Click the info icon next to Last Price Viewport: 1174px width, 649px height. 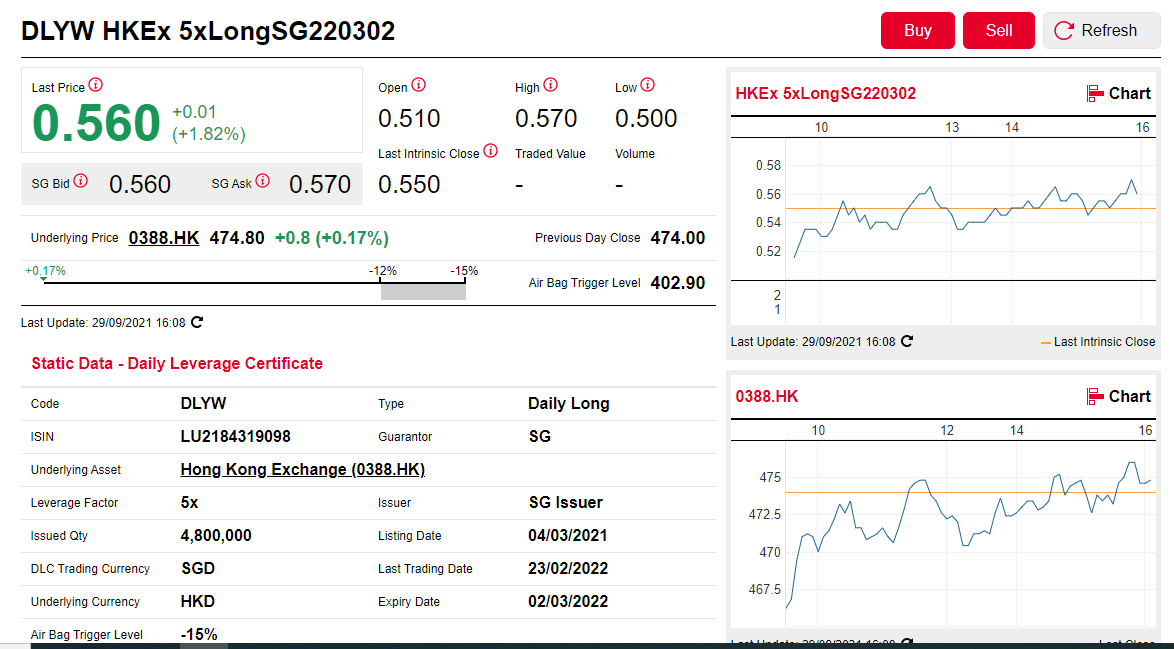coord(96,85)
